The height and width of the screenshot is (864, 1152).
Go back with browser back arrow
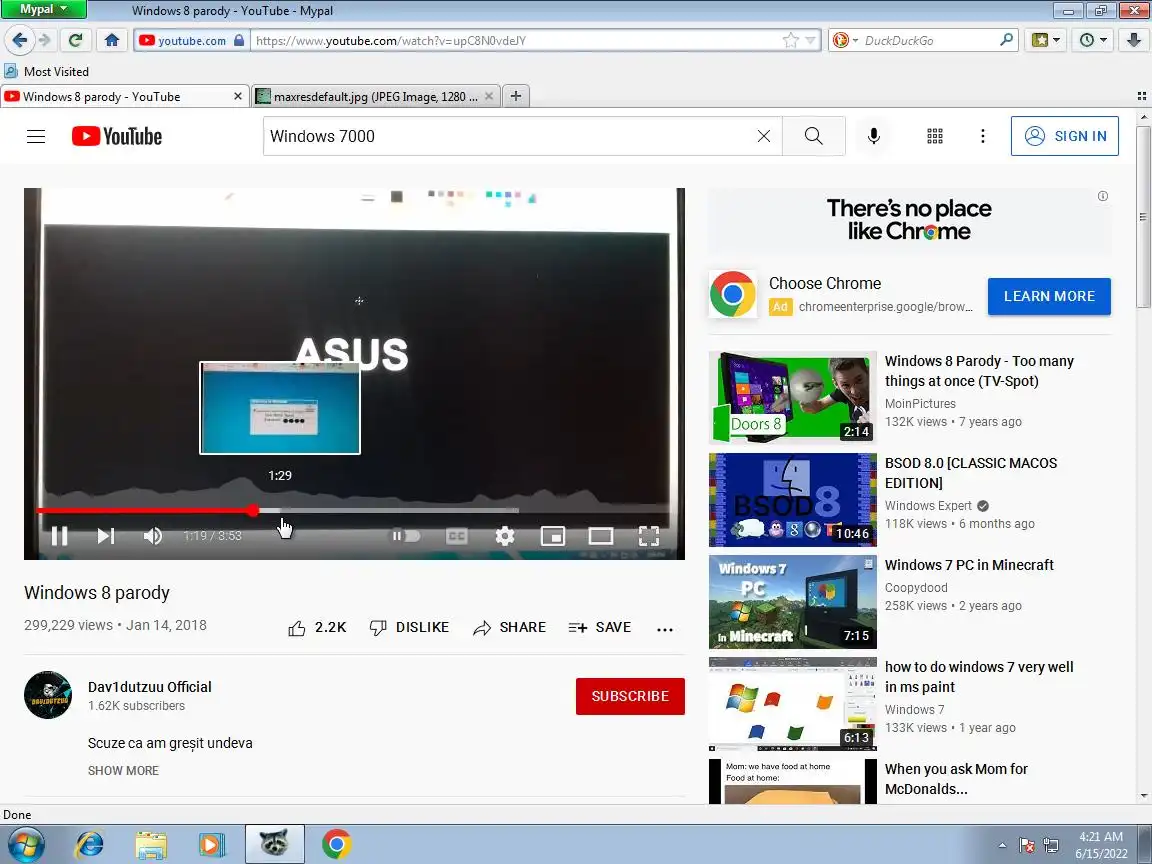(x=20, y=40)
